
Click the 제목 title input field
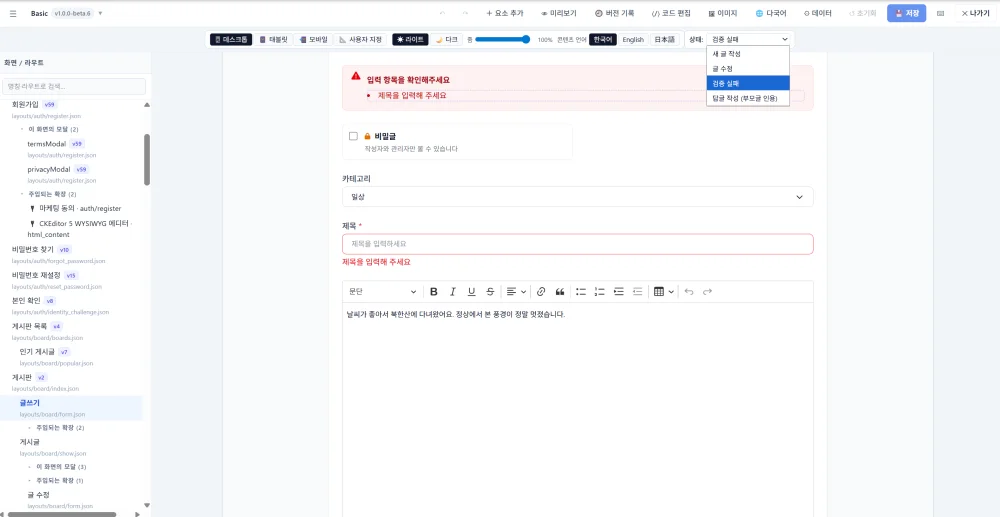click(577, 244)
